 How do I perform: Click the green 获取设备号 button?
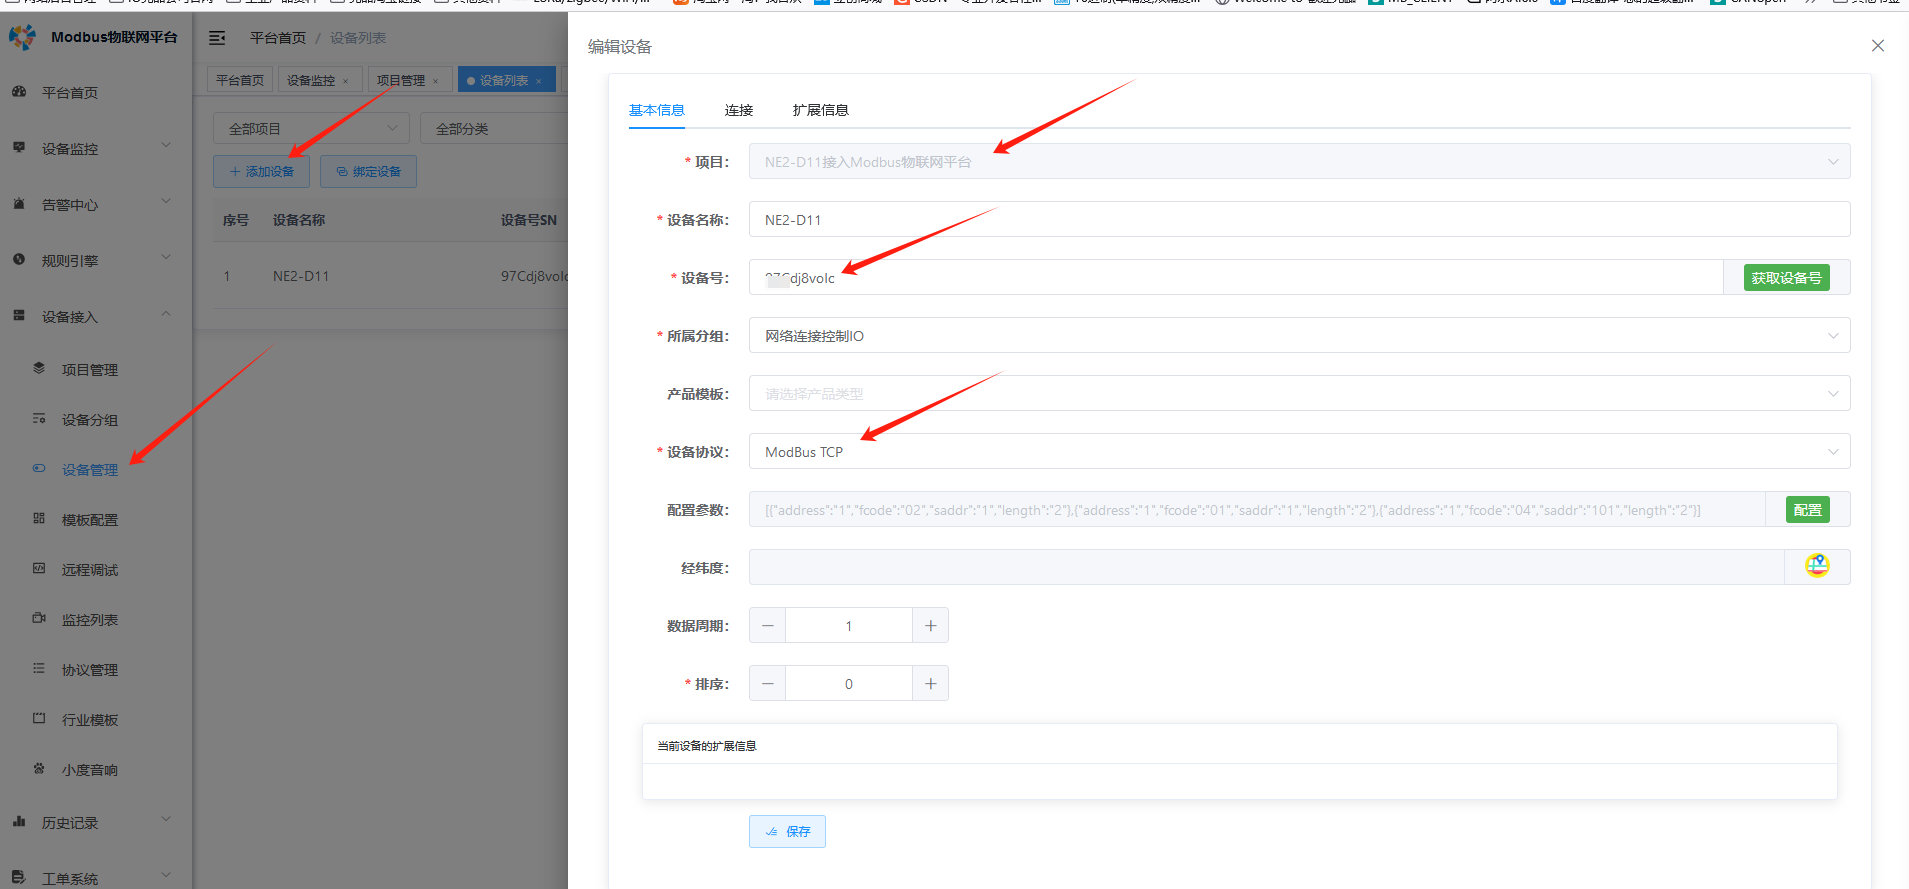[x=1786, y=278]
